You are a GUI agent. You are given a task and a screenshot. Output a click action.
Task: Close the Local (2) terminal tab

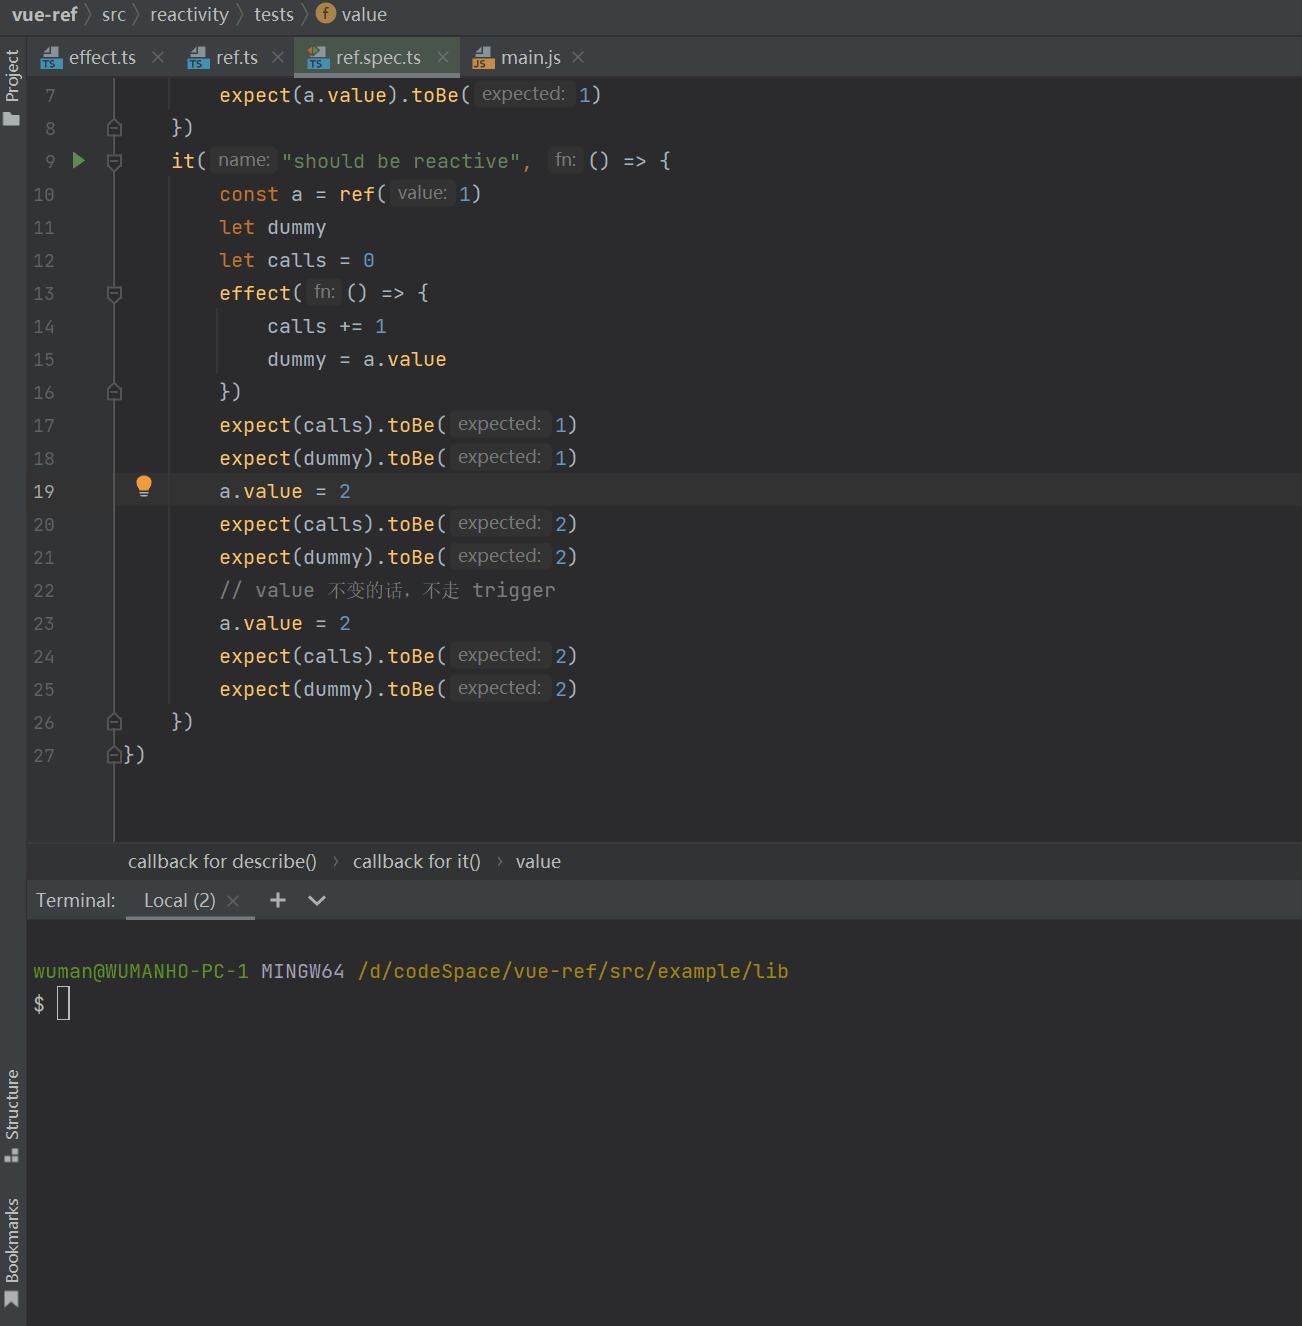(233, 901)
